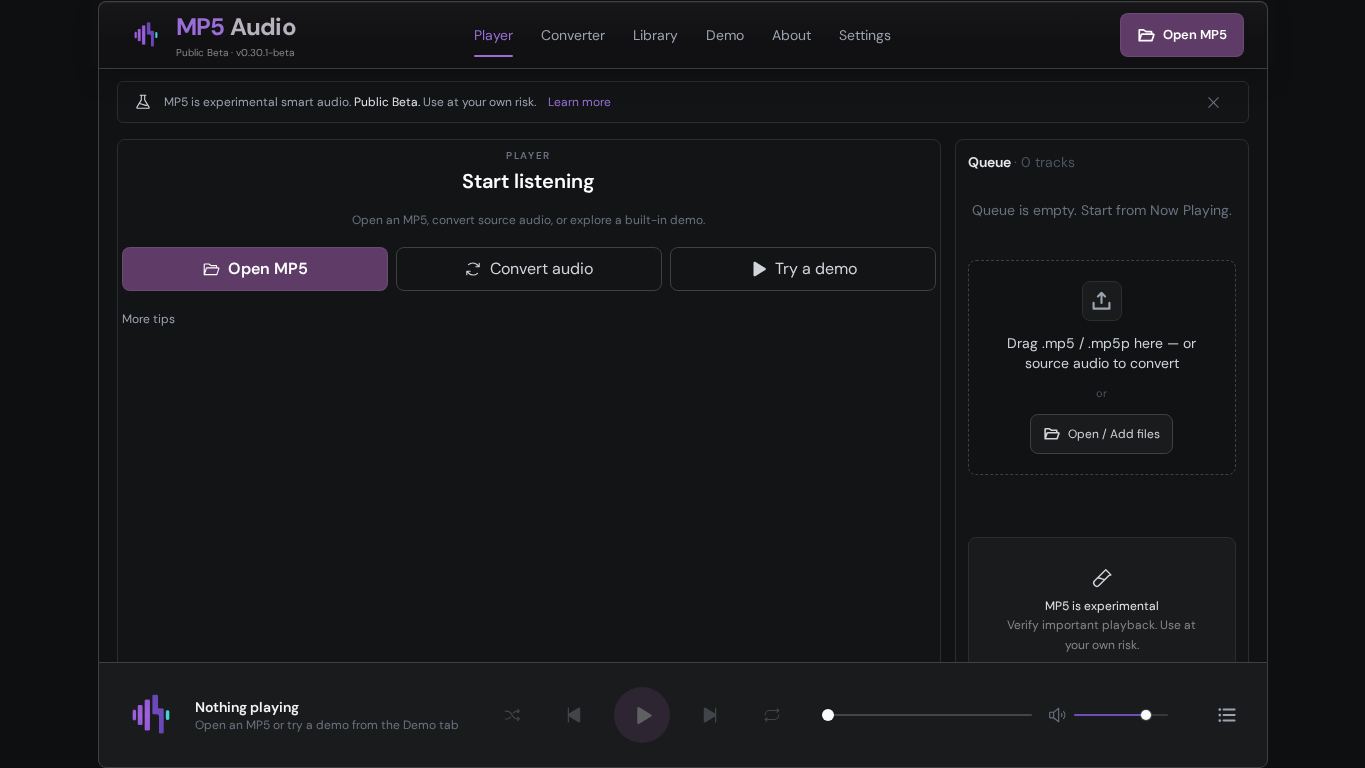Skip to the next track
Viewport: 1365px width, 768px height.
click(x=710, y=715)
